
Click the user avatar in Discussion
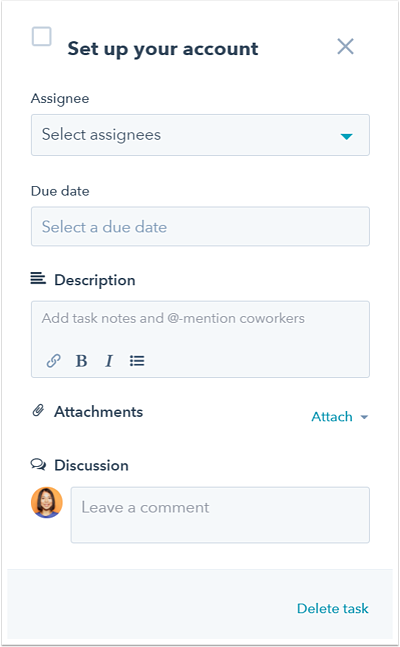click(x=47, y=503)
